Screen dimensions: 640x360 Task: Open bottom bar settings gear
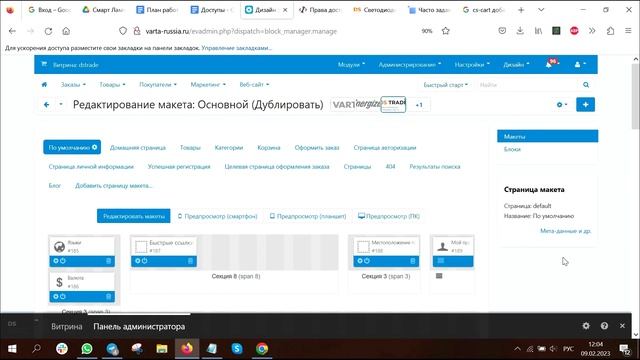click(x=586, y=326)
